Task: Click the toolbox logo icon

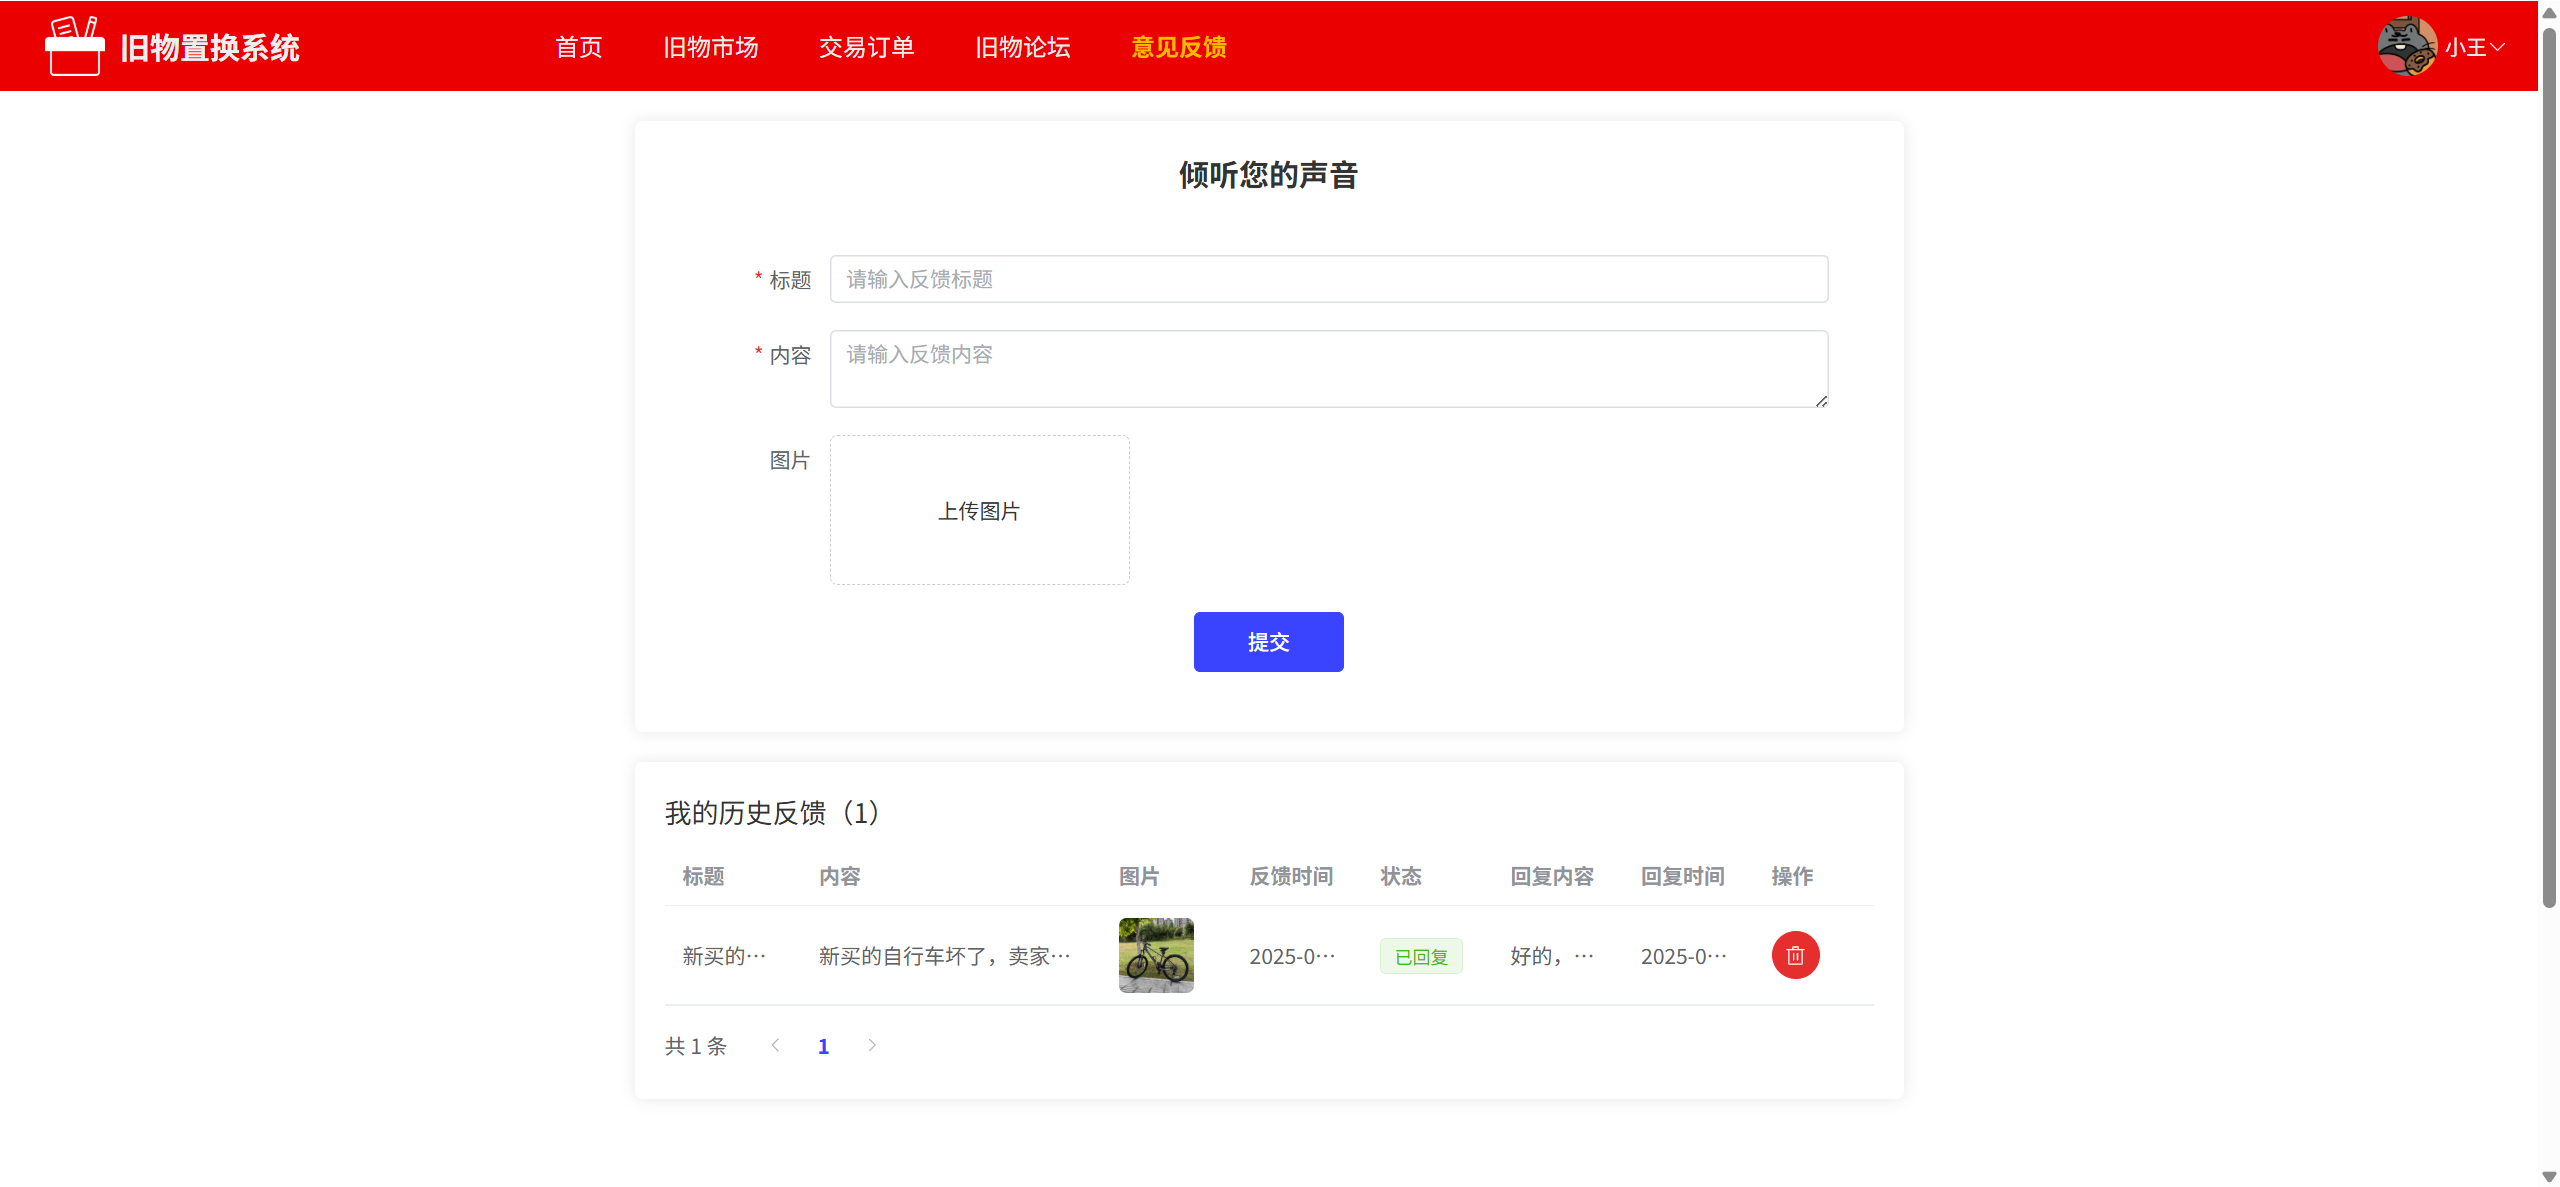Action: point(74,47)
